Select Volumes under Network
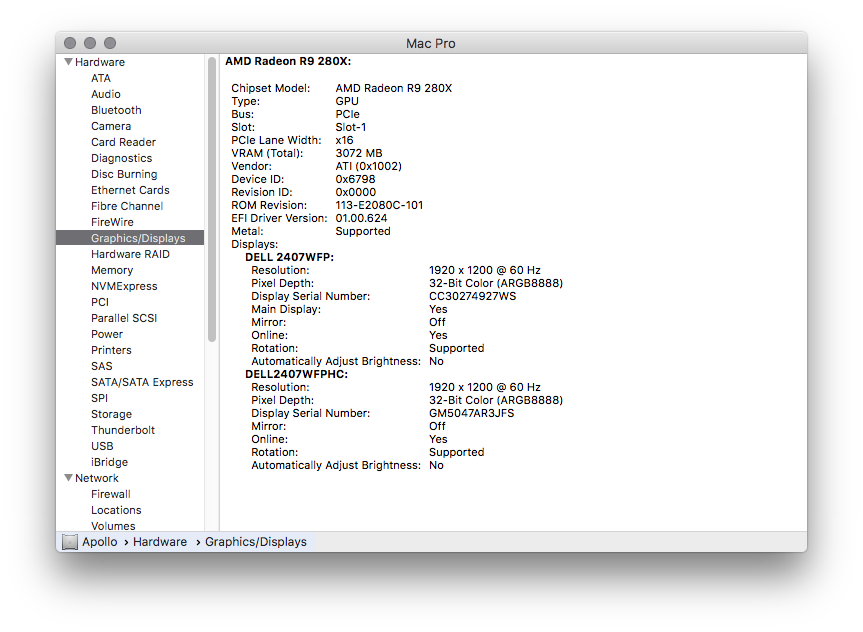 pyautogui.click(x=113, y=526)
